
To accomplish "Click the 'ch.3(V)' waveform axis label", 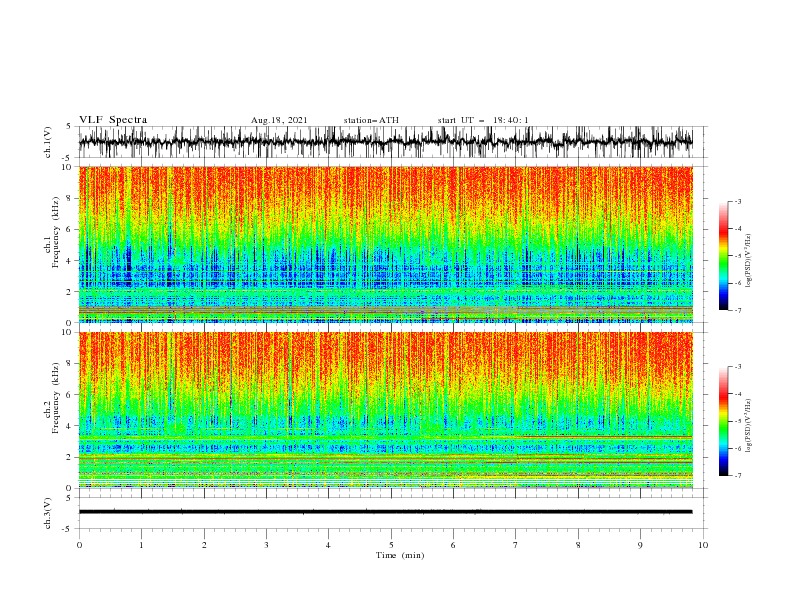I will point(48,513).
